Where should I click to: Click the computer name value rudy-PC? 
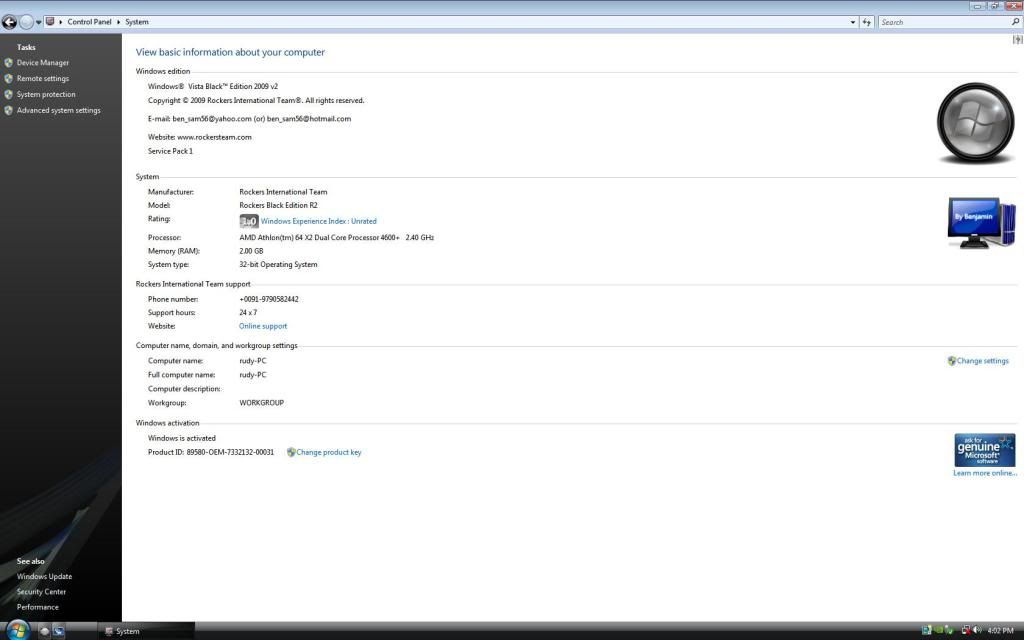[x=253, y=360]
